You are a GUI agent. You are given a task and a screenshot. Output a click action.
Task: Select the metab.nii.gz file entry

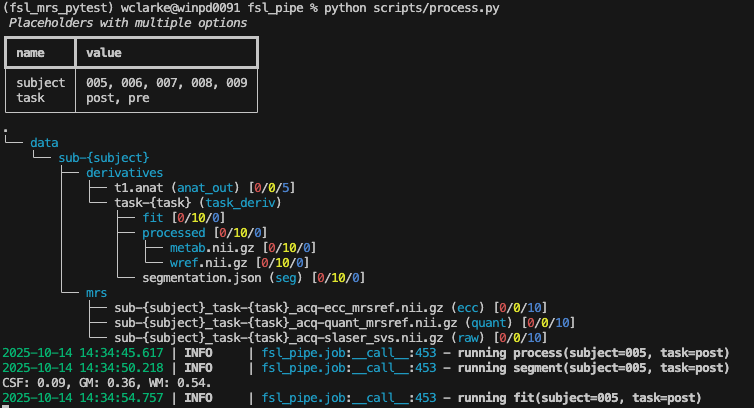point(202,247)
